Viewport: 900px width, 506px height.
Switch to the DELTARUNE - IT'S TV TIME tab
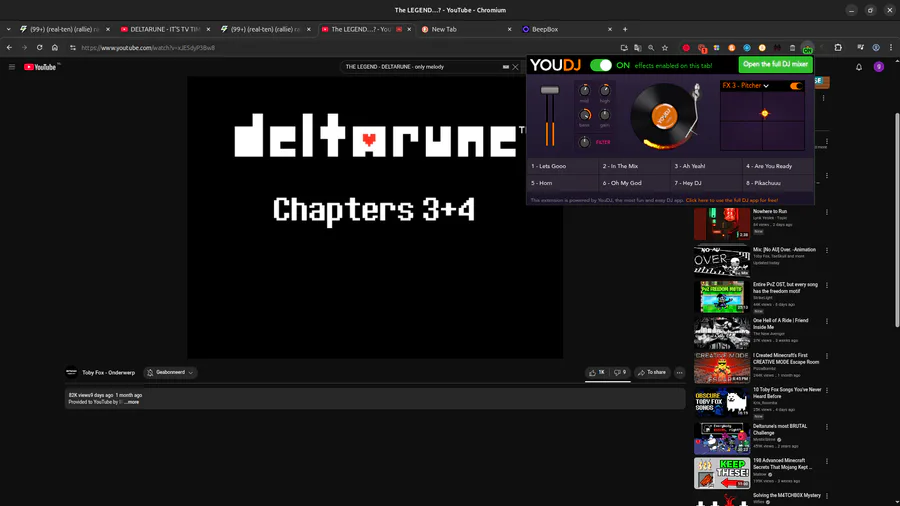point(165,29)
